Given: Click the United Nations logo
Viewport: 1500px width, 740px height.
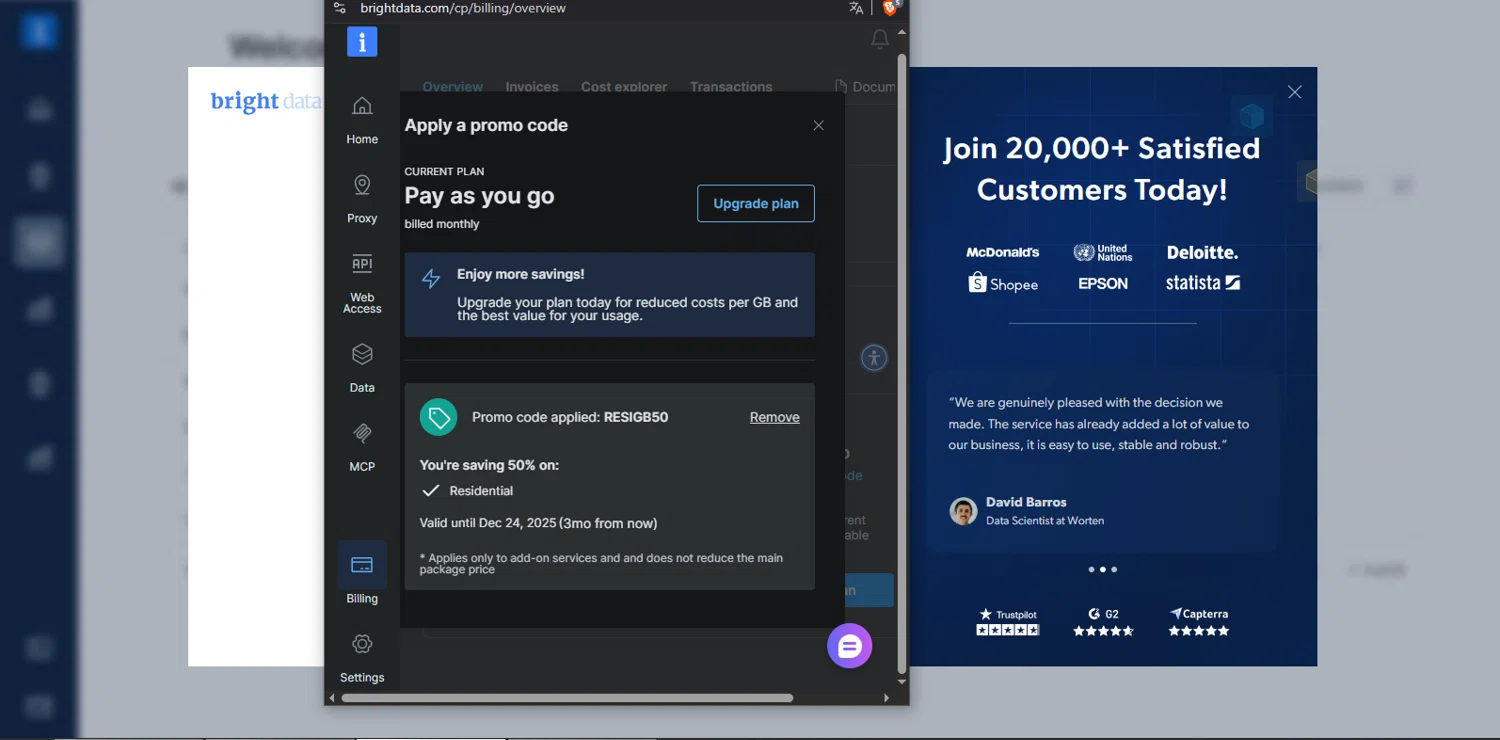Looking at the screenshot, I should coord(1103,253).
